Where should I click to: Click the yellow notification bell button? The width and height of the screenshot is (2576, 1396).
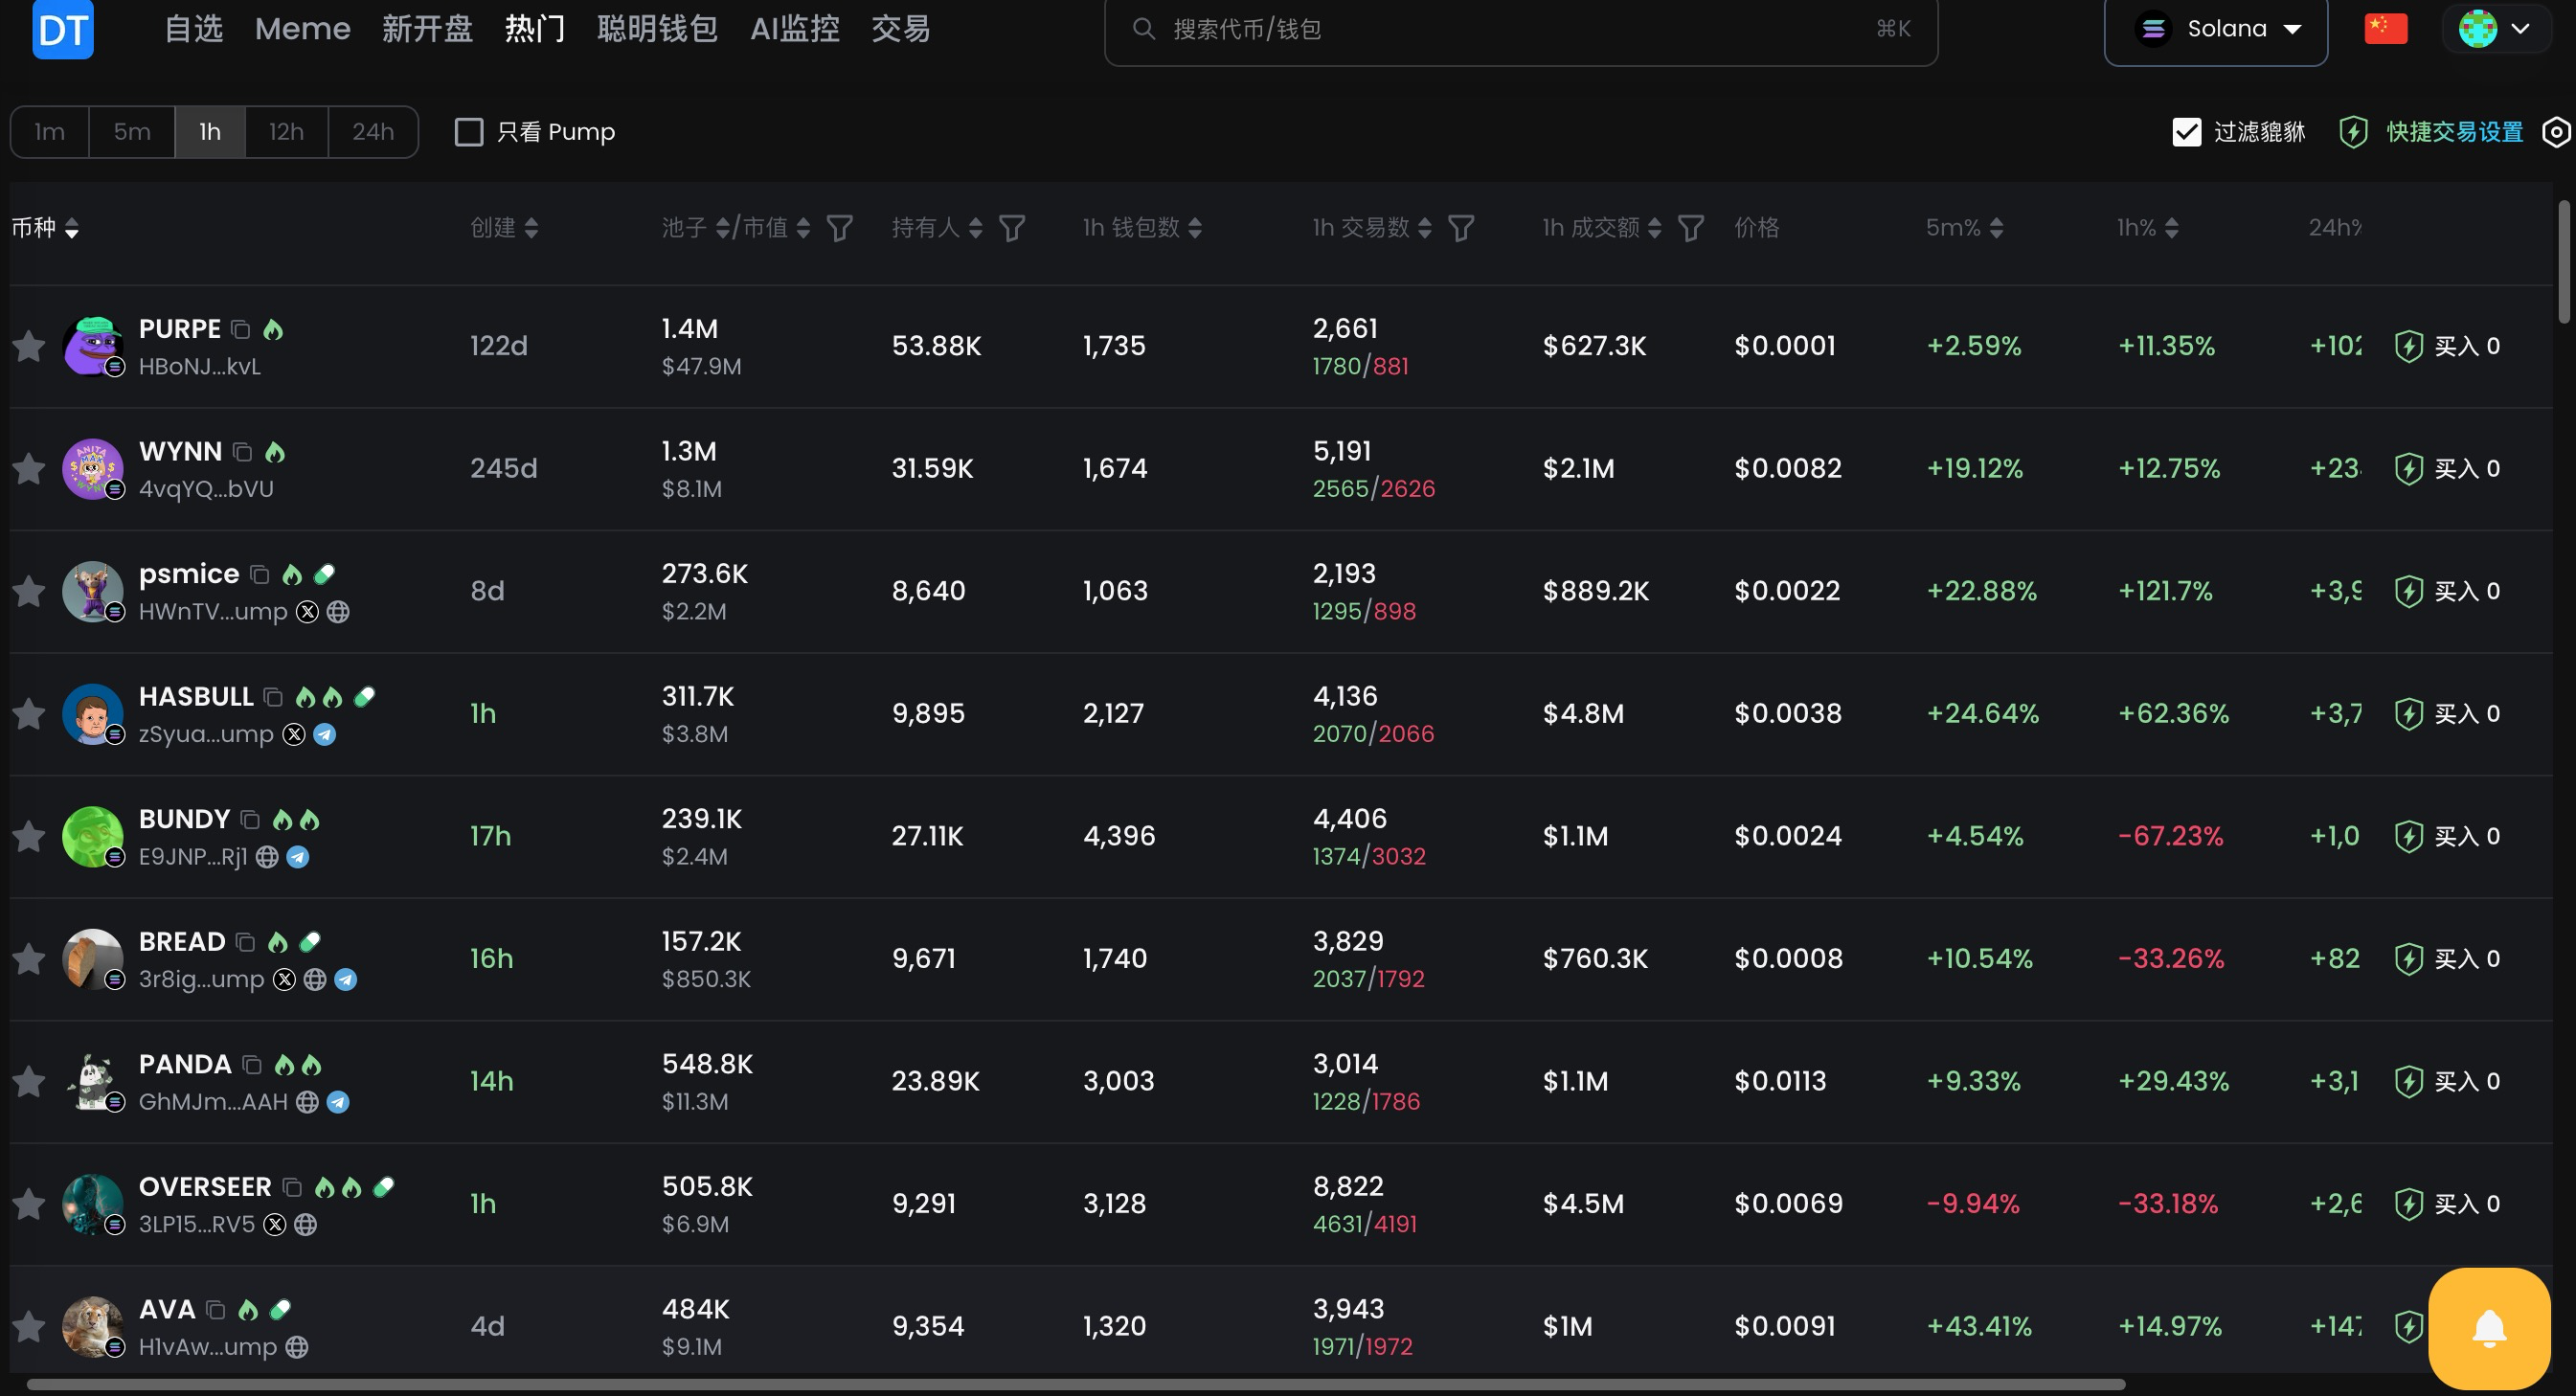pos(2488,1328)
